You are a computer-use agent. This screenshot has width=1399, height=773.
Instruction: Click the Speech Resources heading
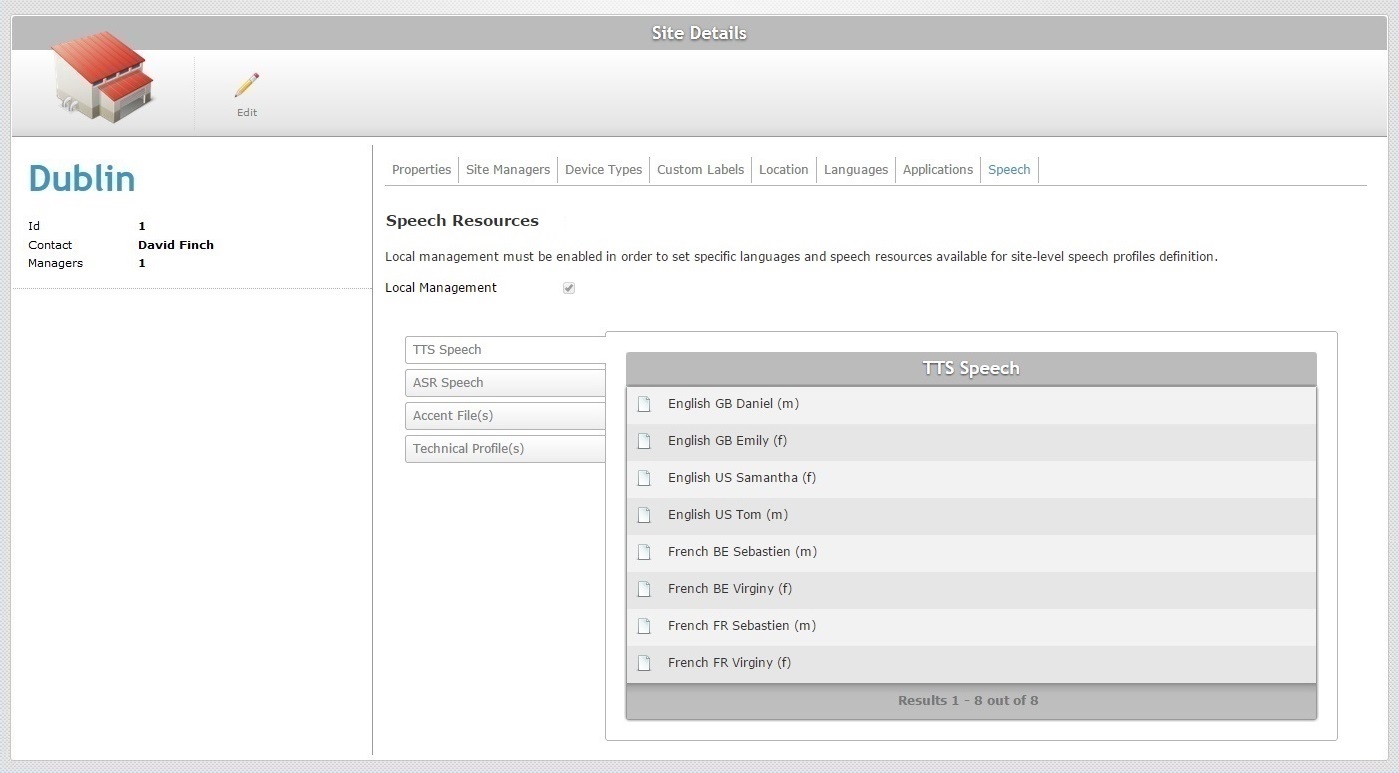pyautogui.click(x=462, y=221)
